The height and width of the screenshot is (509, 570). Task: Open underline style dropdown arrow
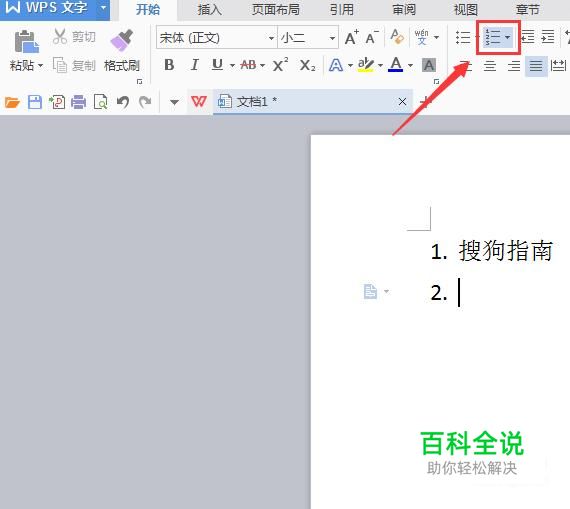coord(232,66)
